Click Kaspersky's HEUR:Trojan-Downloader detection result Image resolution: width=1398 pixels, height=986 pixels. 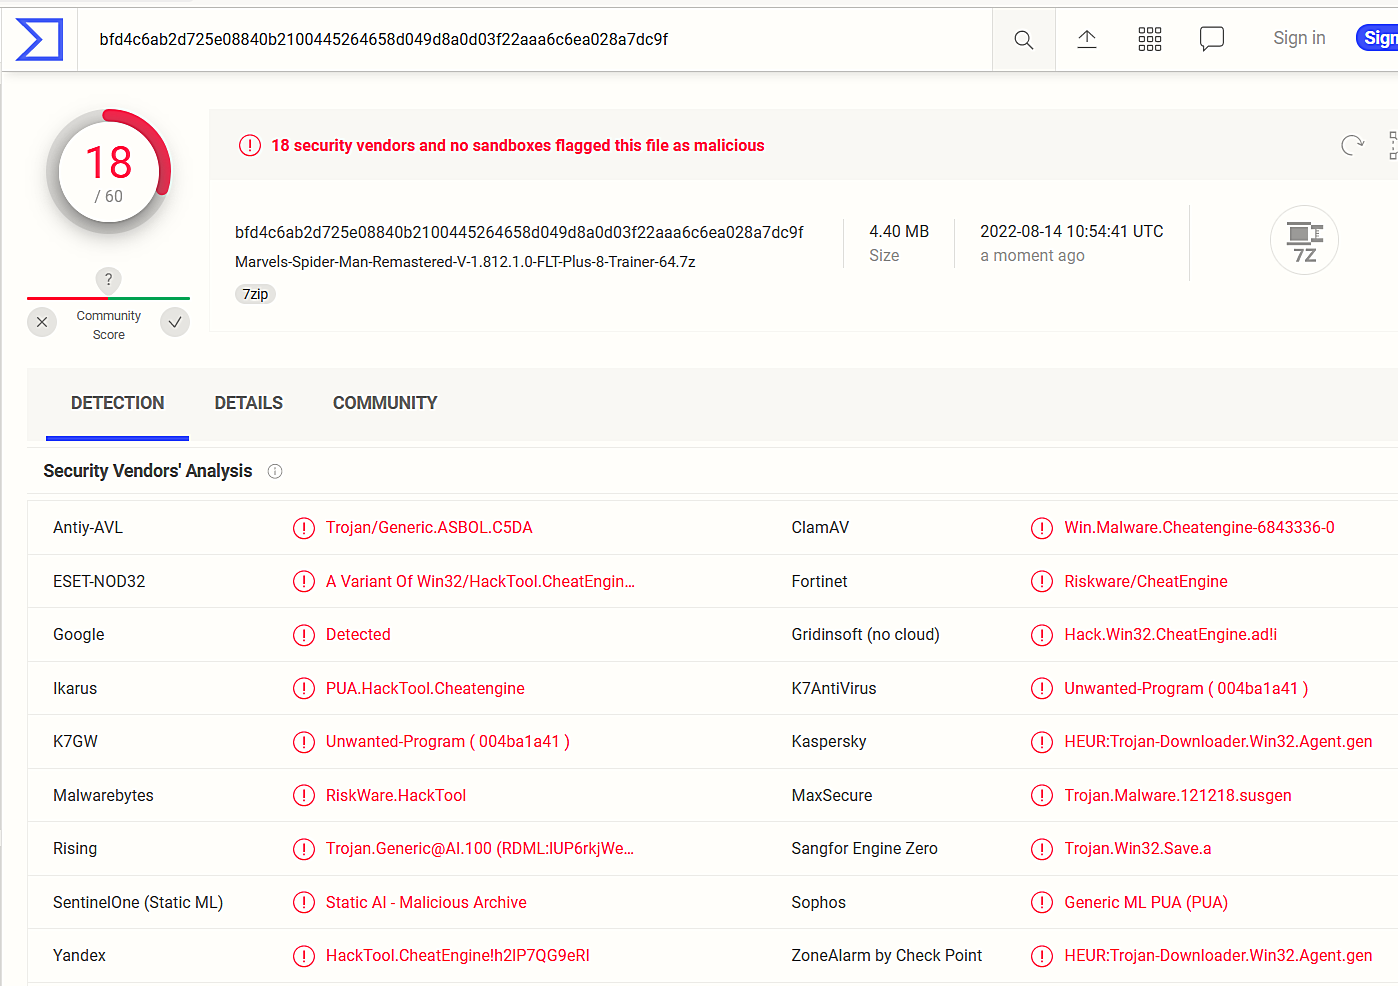1217,742
